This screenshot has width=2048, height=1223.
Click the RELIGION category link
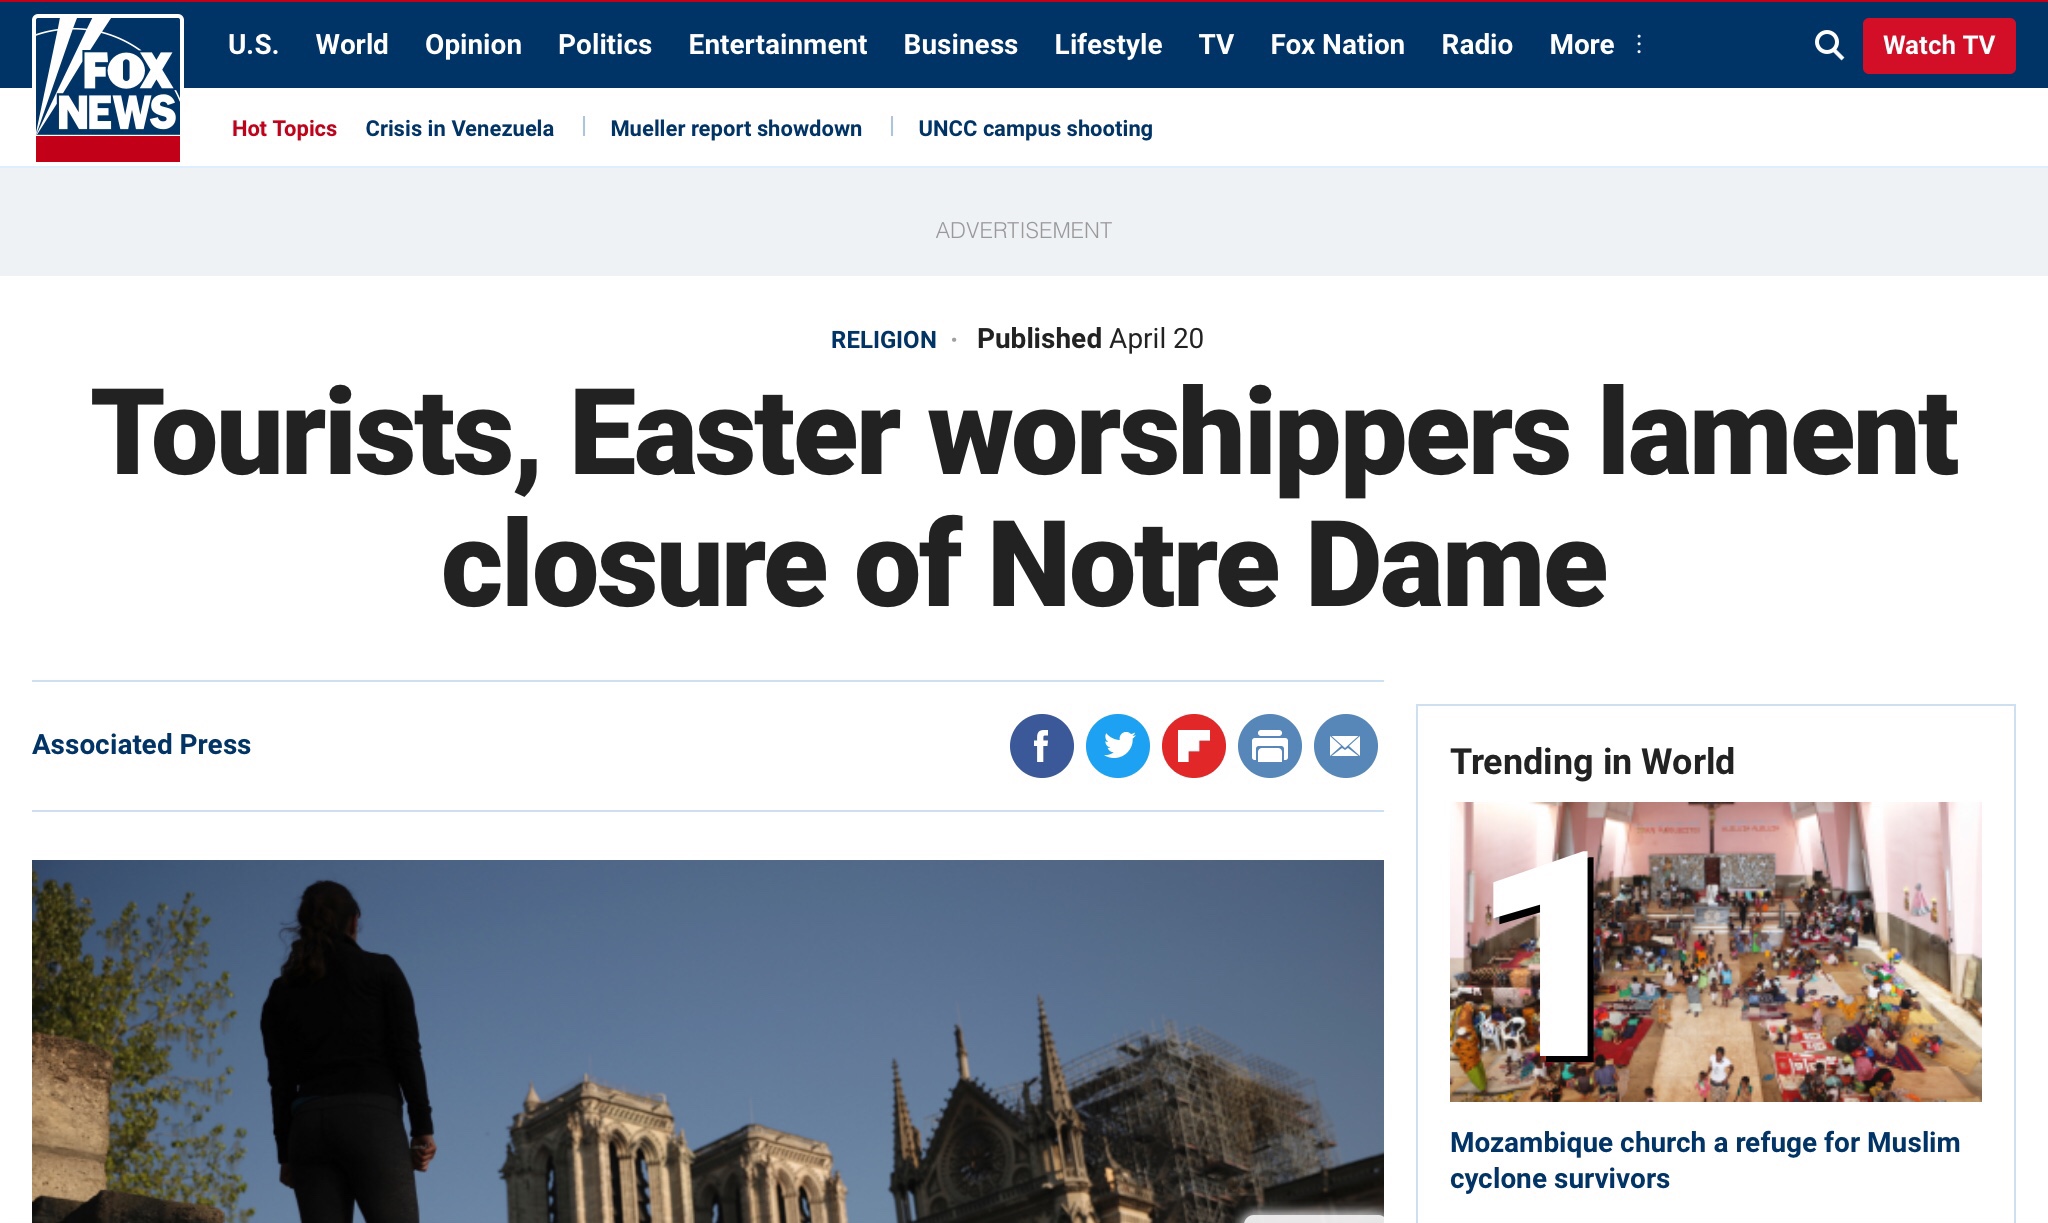pos(883,340)
